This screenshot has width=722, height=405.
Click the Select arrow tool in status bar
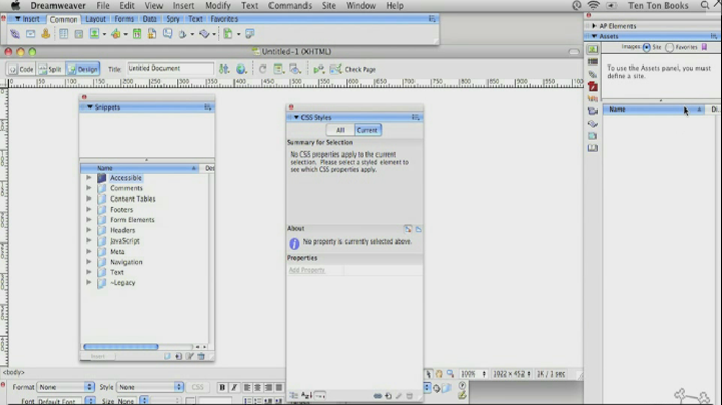point(428,374)
